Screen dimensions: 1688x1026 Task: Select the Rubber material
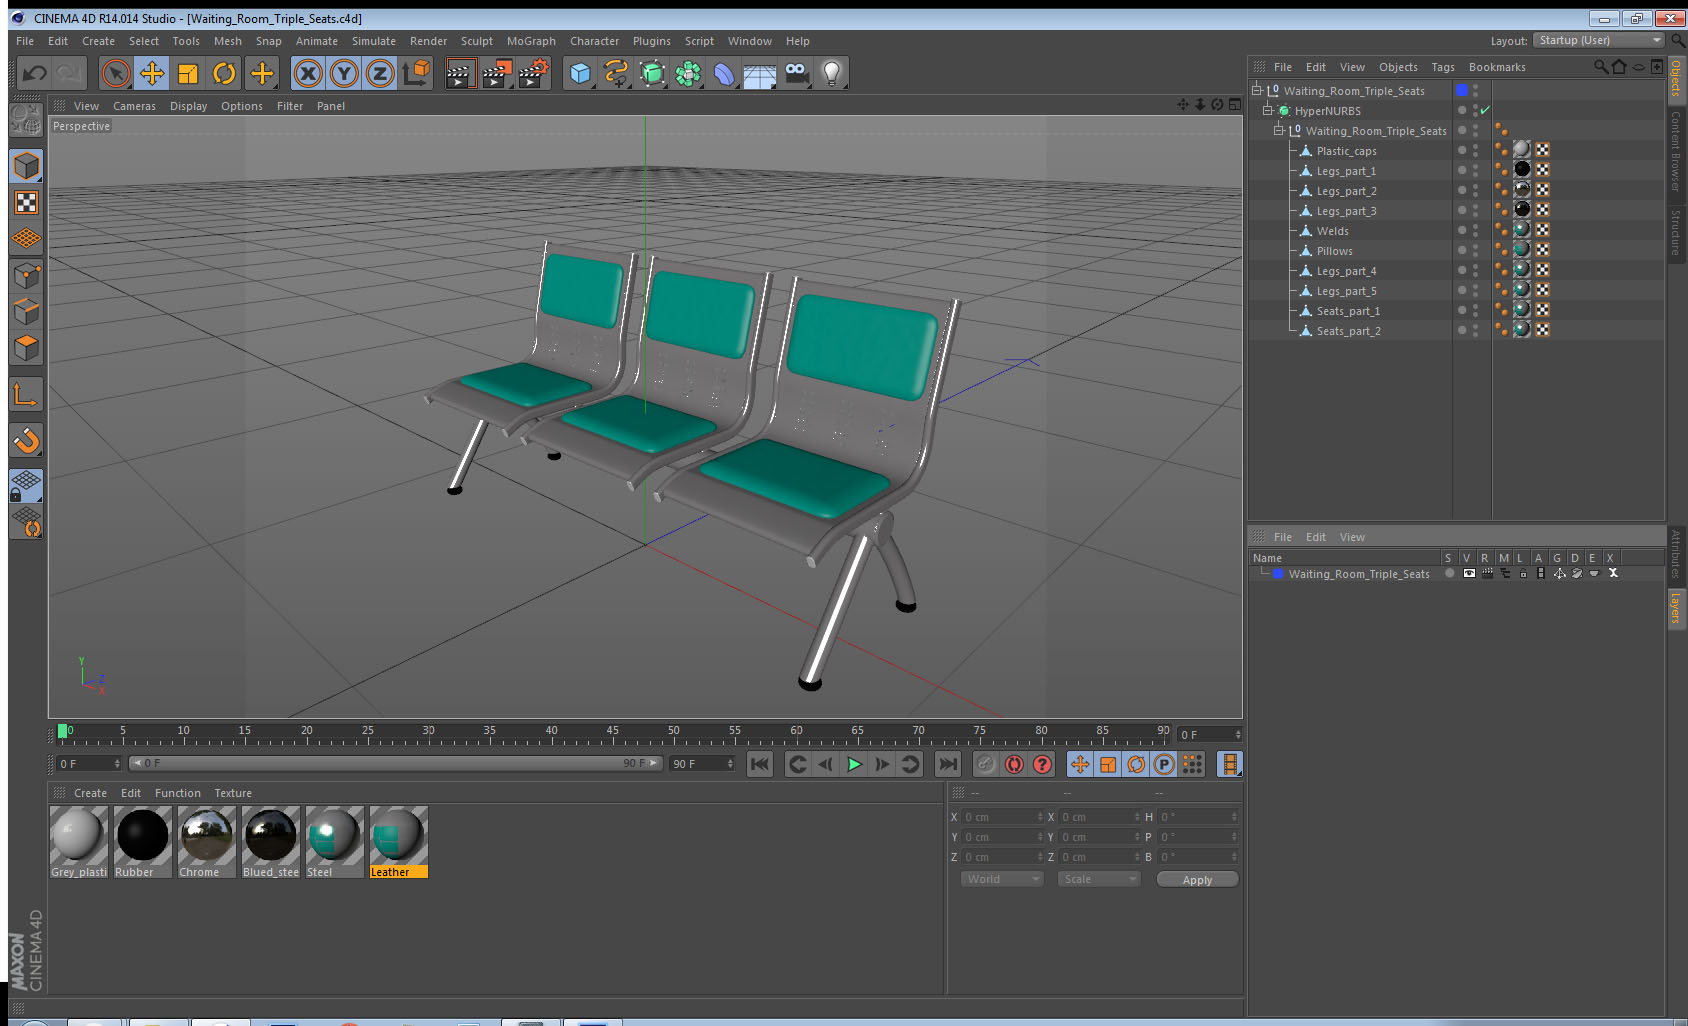coord(142,842)
